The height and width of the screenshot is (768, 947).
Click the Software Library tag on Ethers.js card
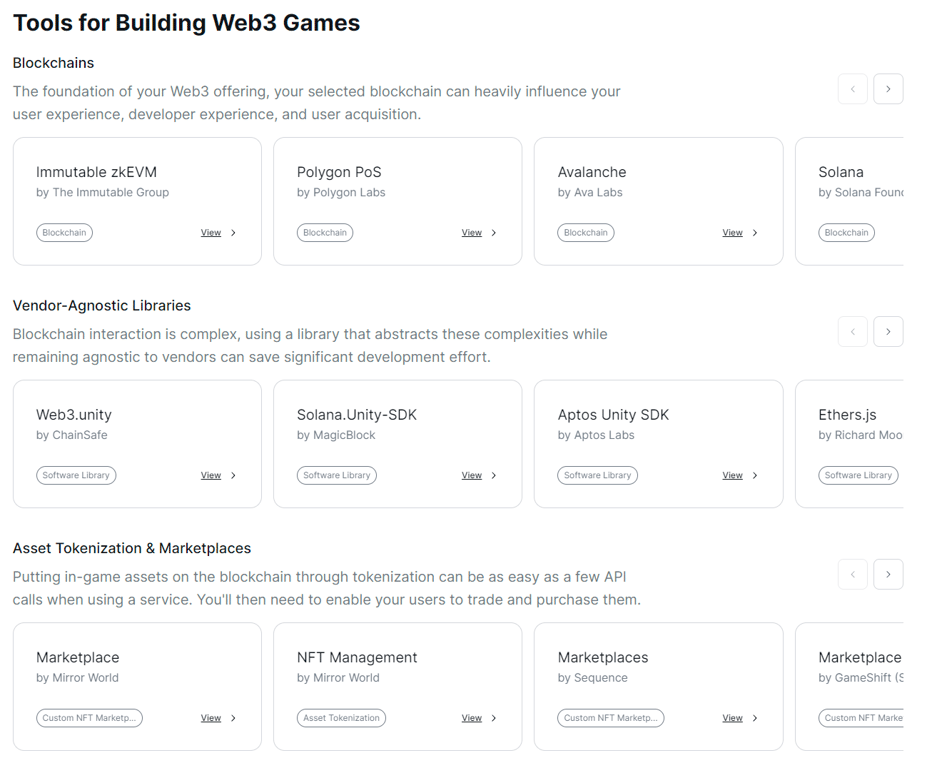click(858, 475)
